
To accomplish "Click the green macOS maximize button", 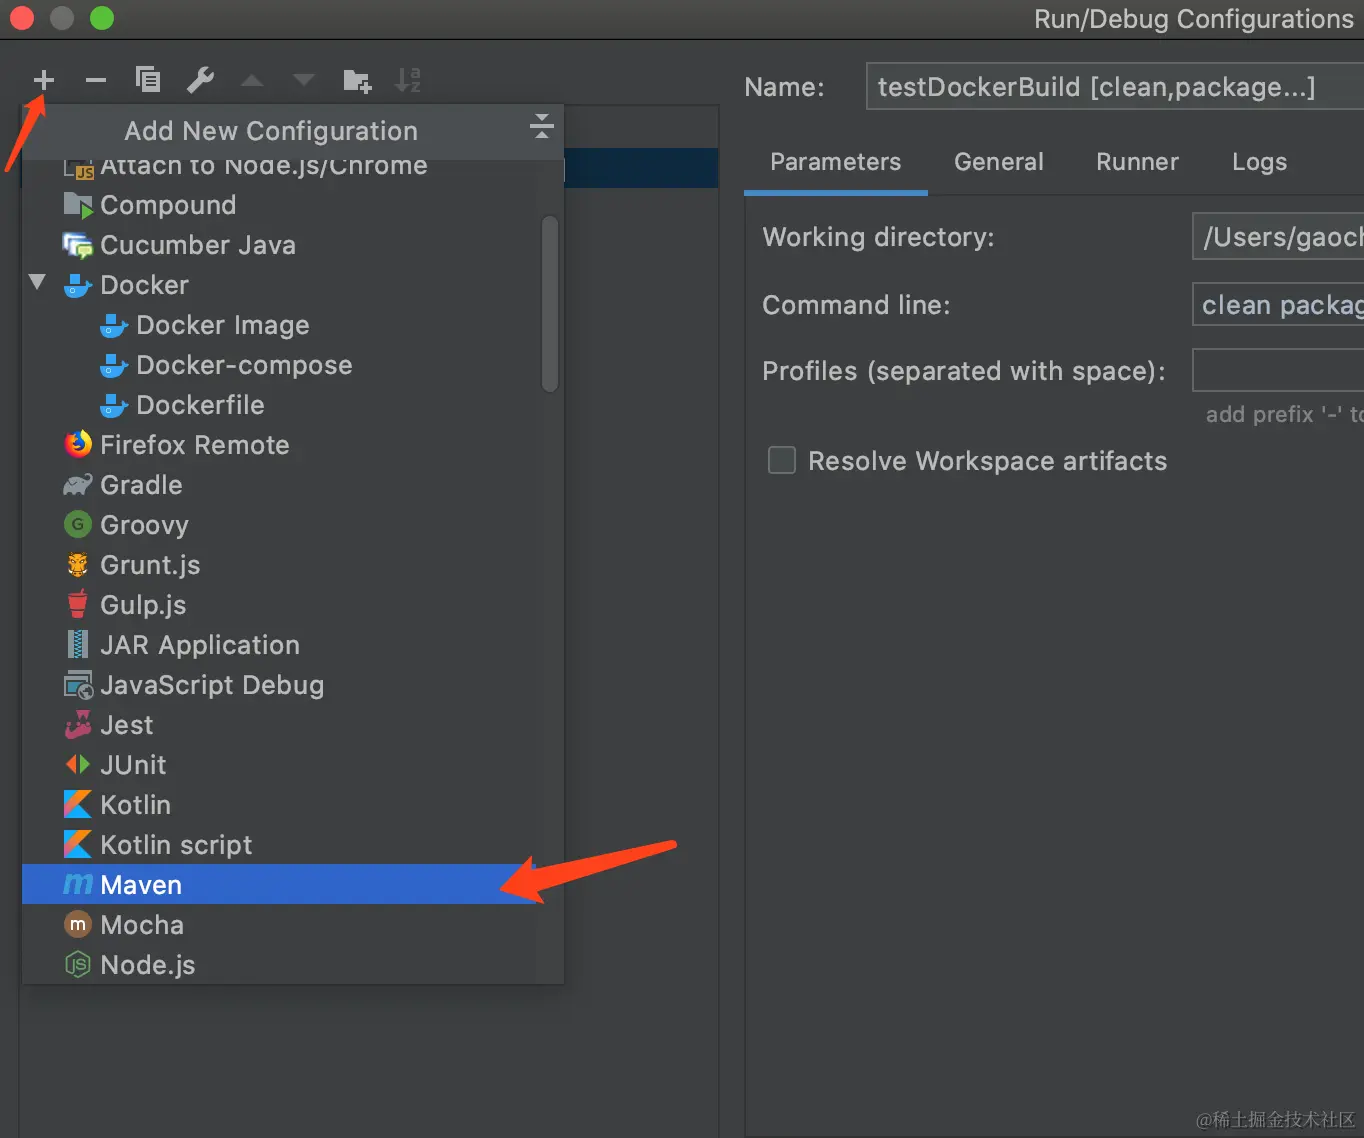I will point(102,18).
